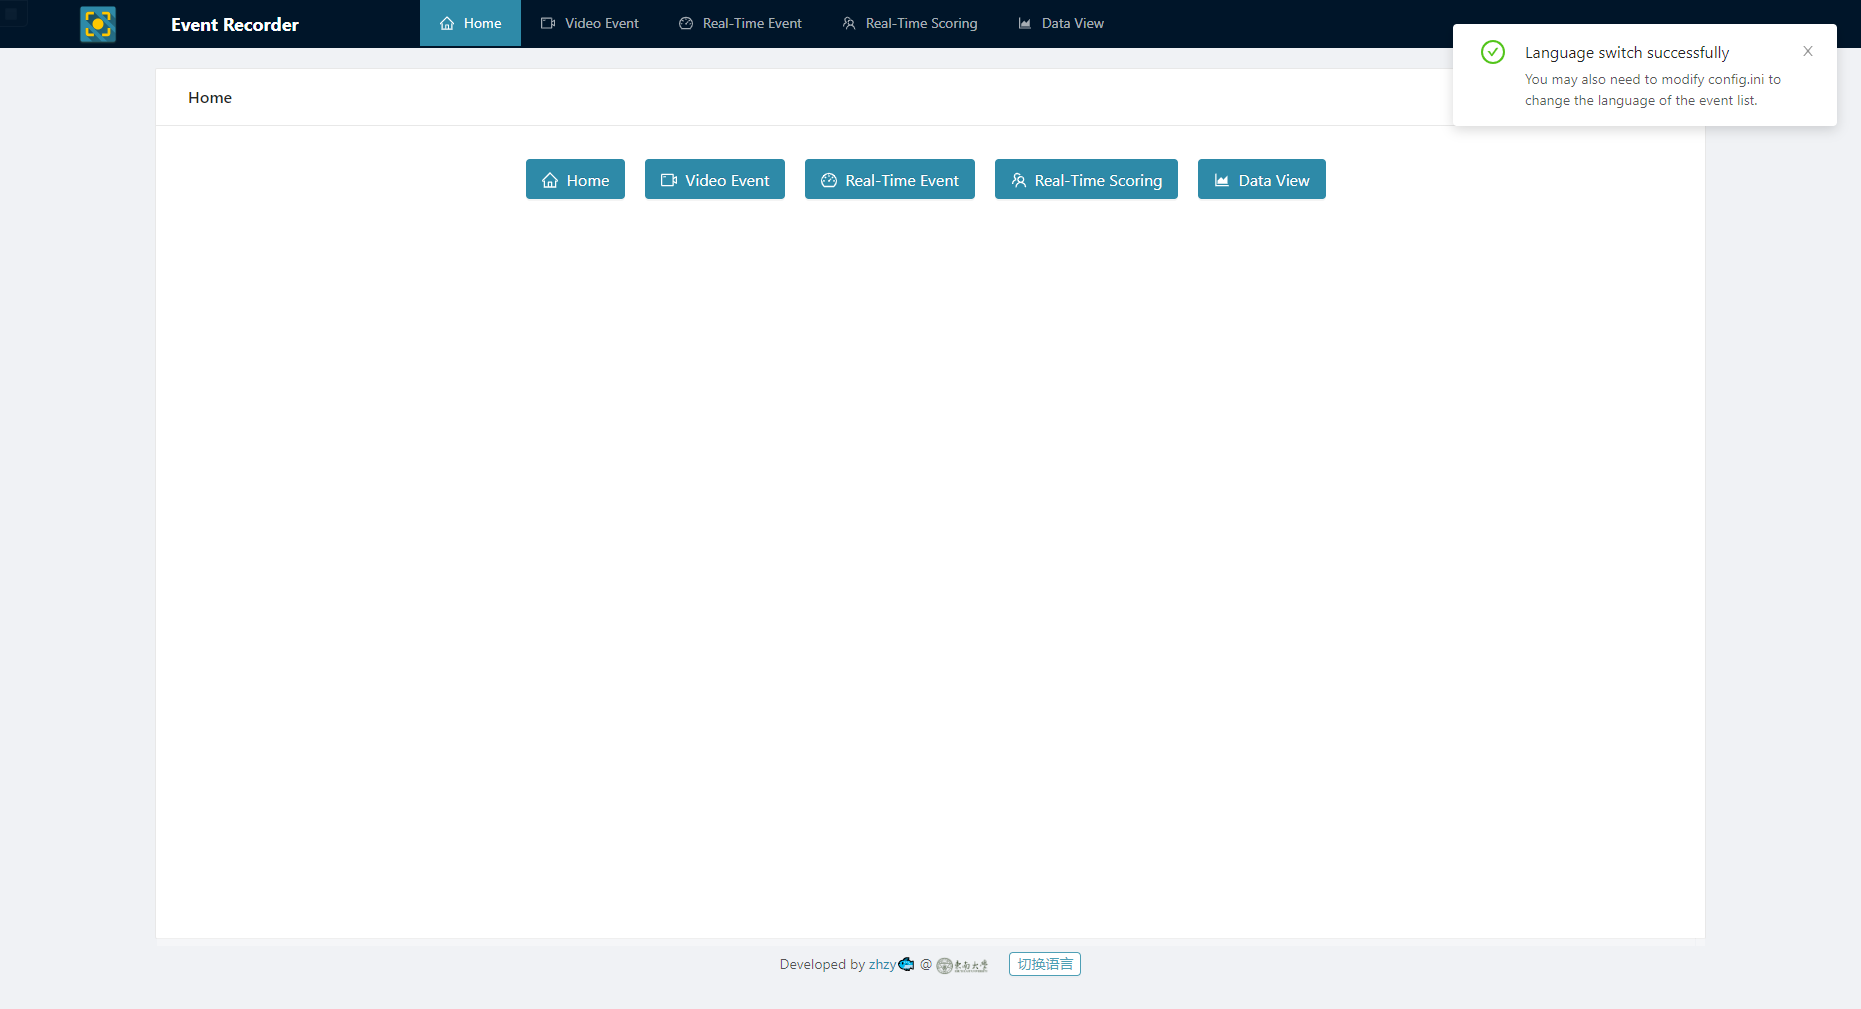
Task: Launch Real-Time Event from the body button
Action: click(x=890, y=179)
